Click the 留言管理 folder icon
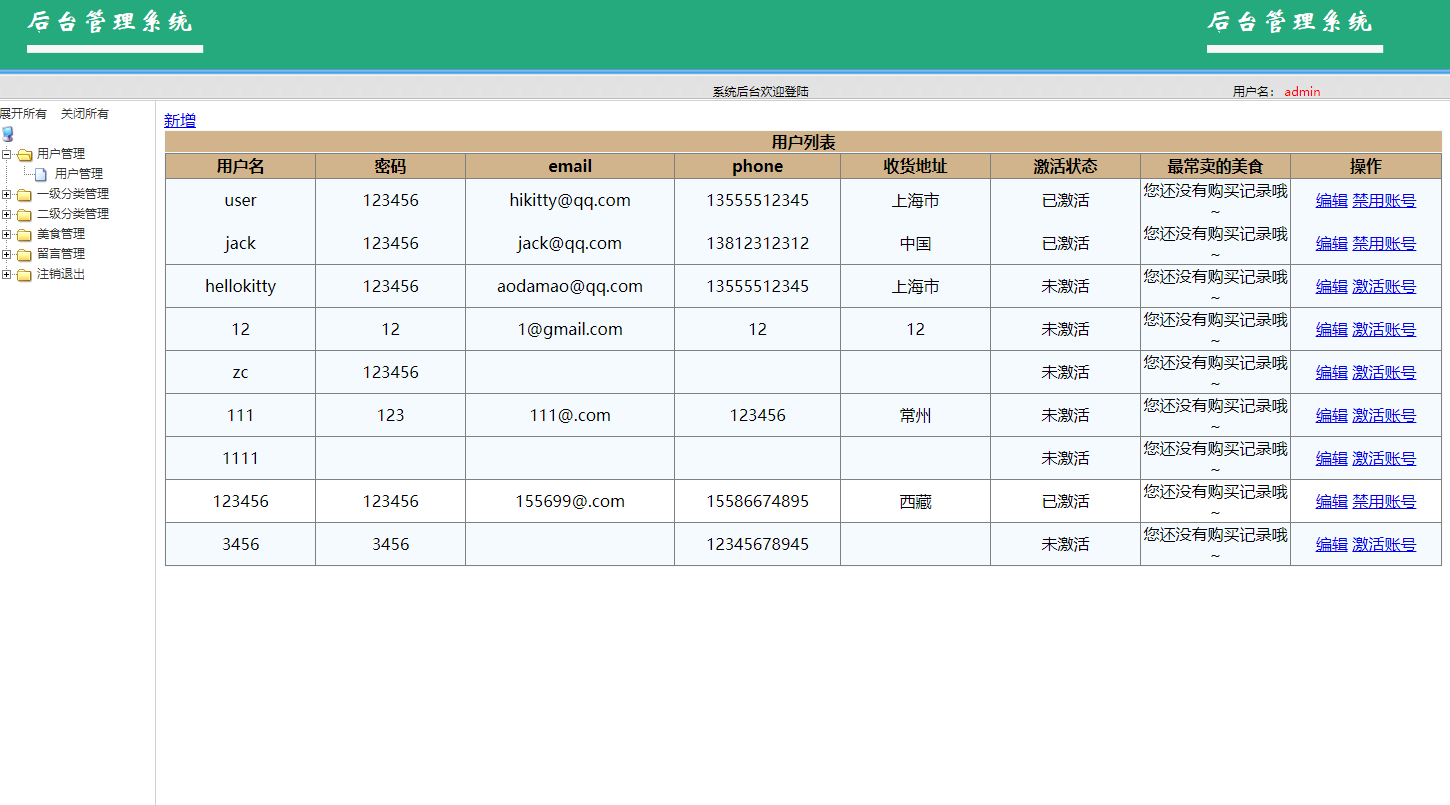 (24, 253)
